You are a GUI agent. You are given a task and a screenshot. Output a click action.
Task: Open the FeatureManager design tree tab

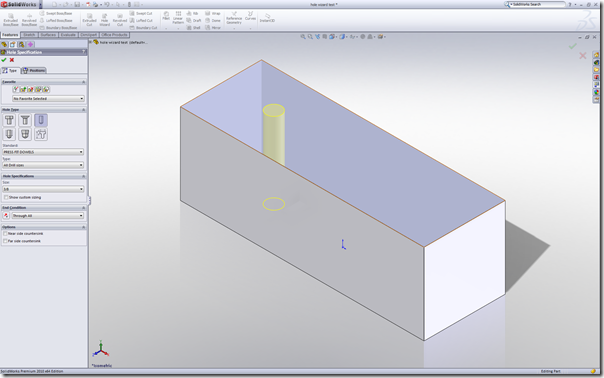(4, 44)
